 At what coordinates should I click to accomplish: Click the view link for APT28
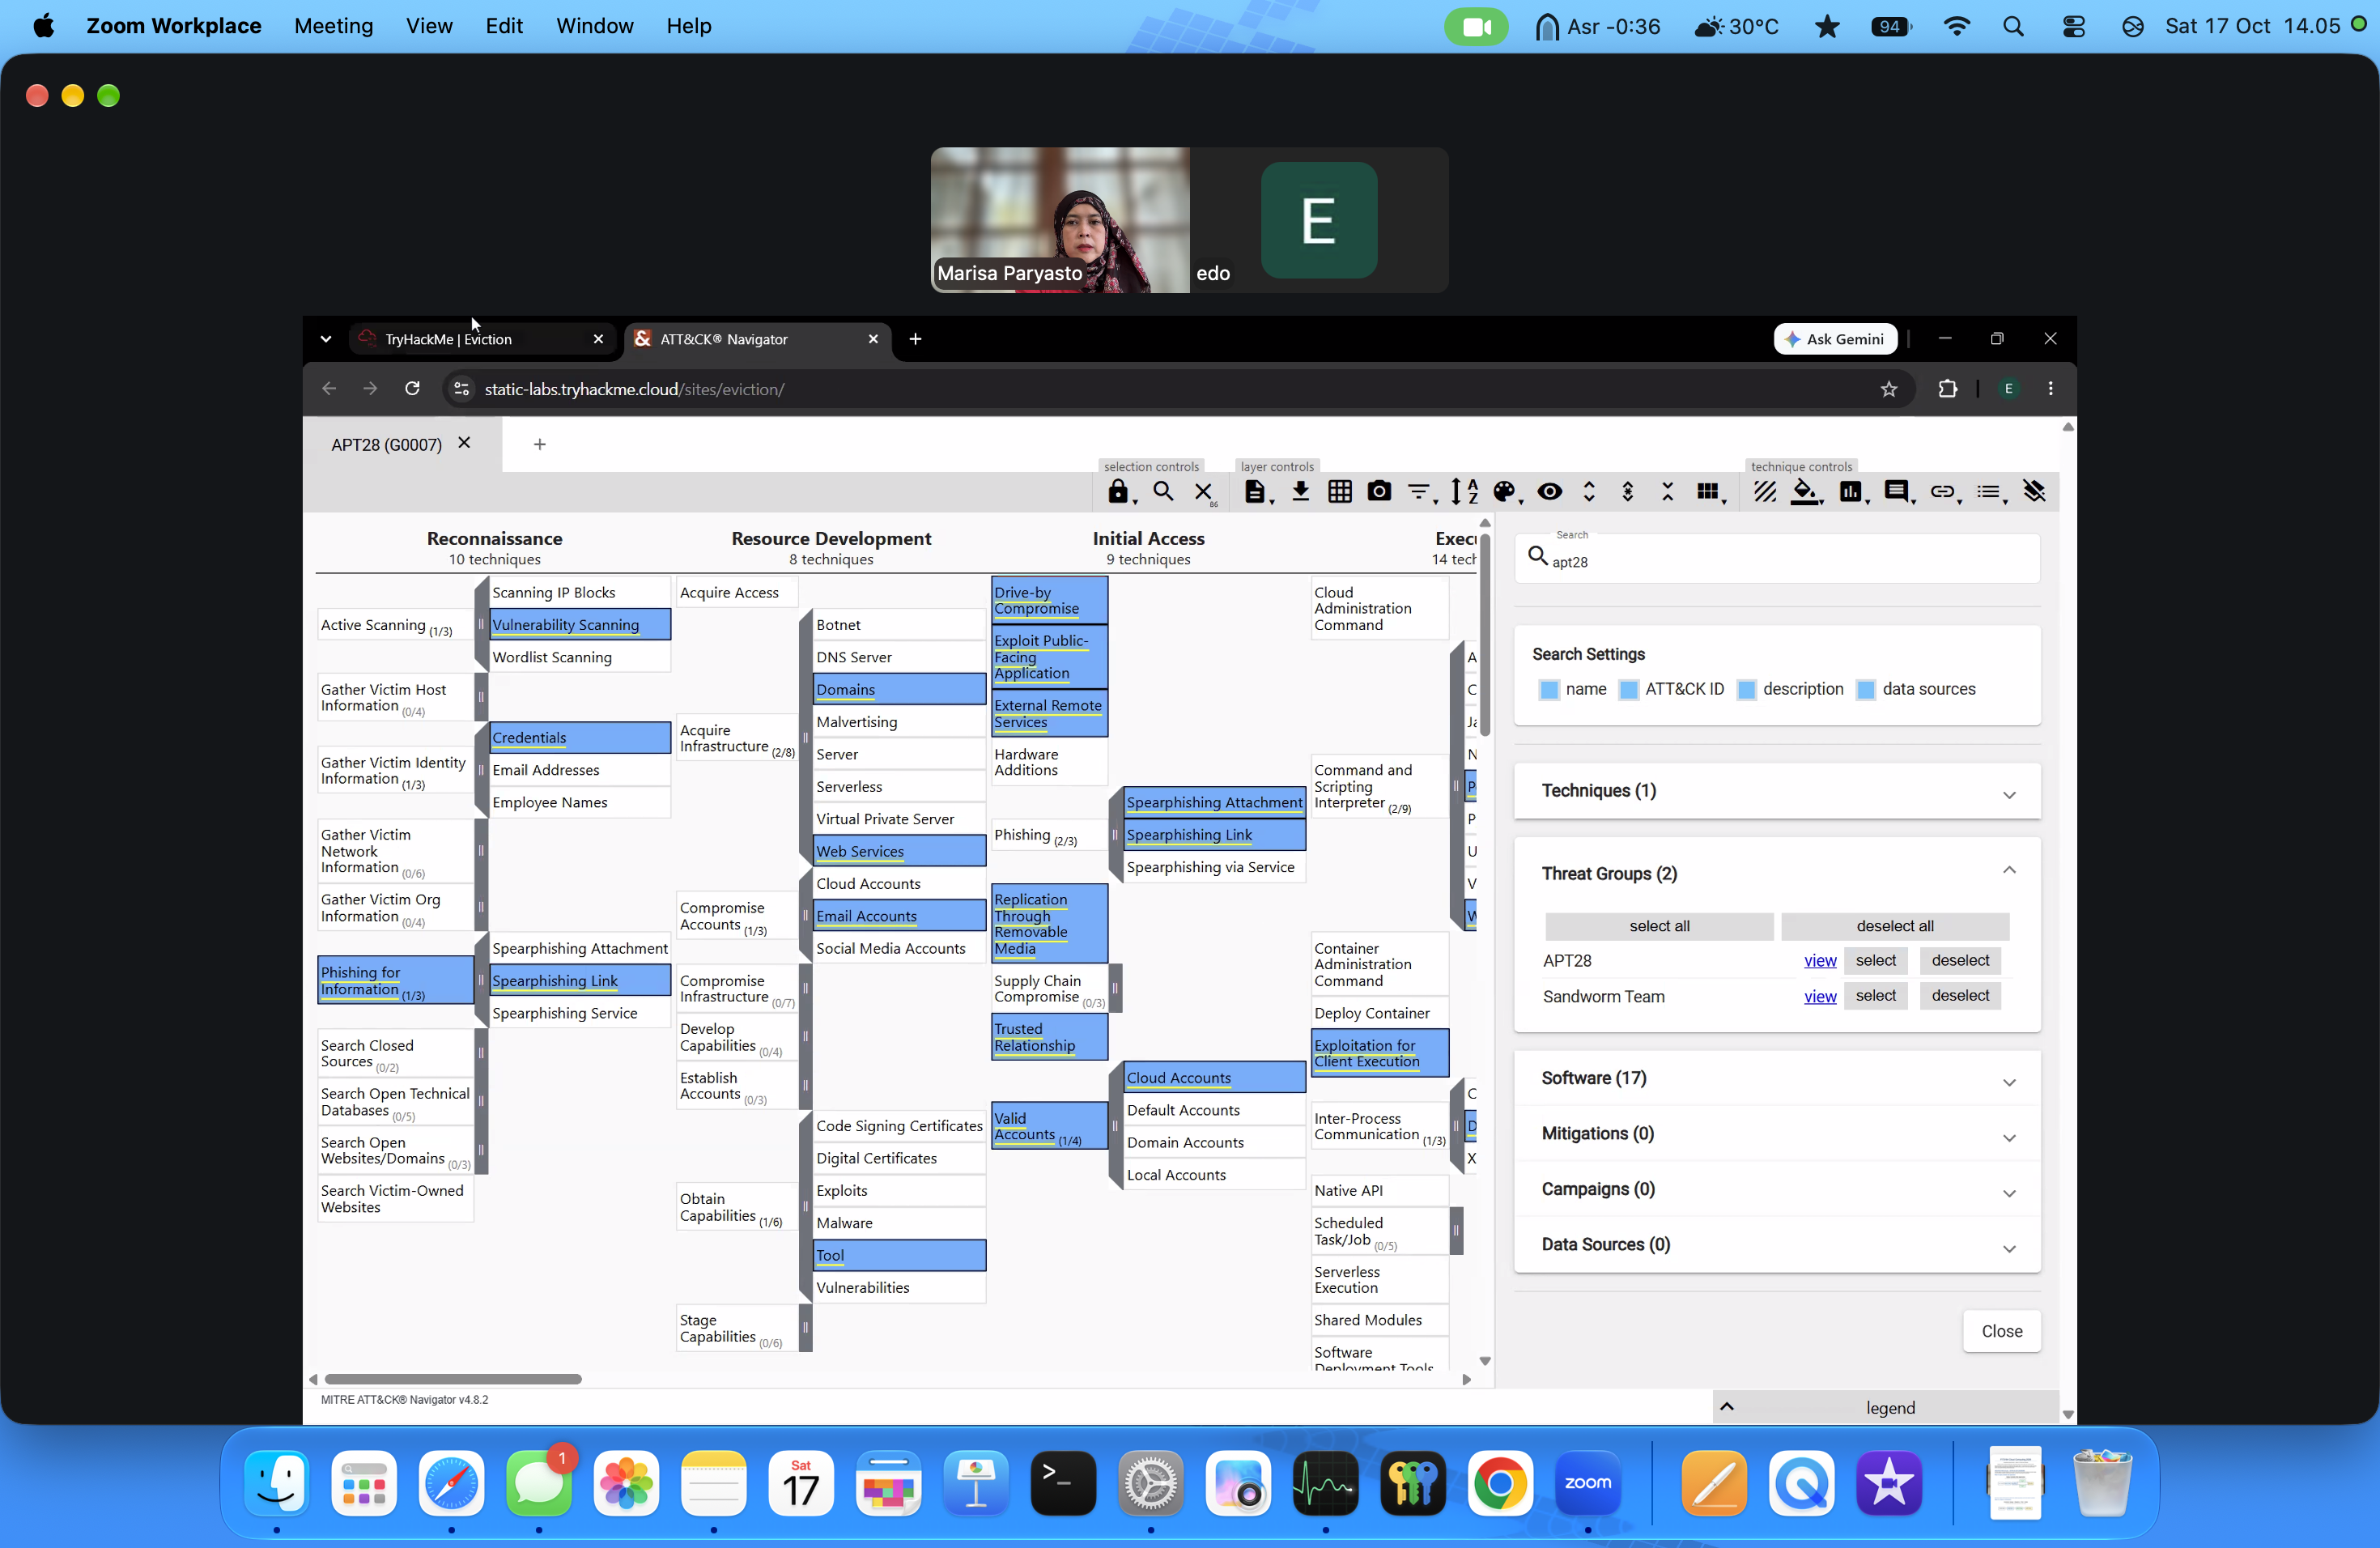click(x=1820, y=961)
